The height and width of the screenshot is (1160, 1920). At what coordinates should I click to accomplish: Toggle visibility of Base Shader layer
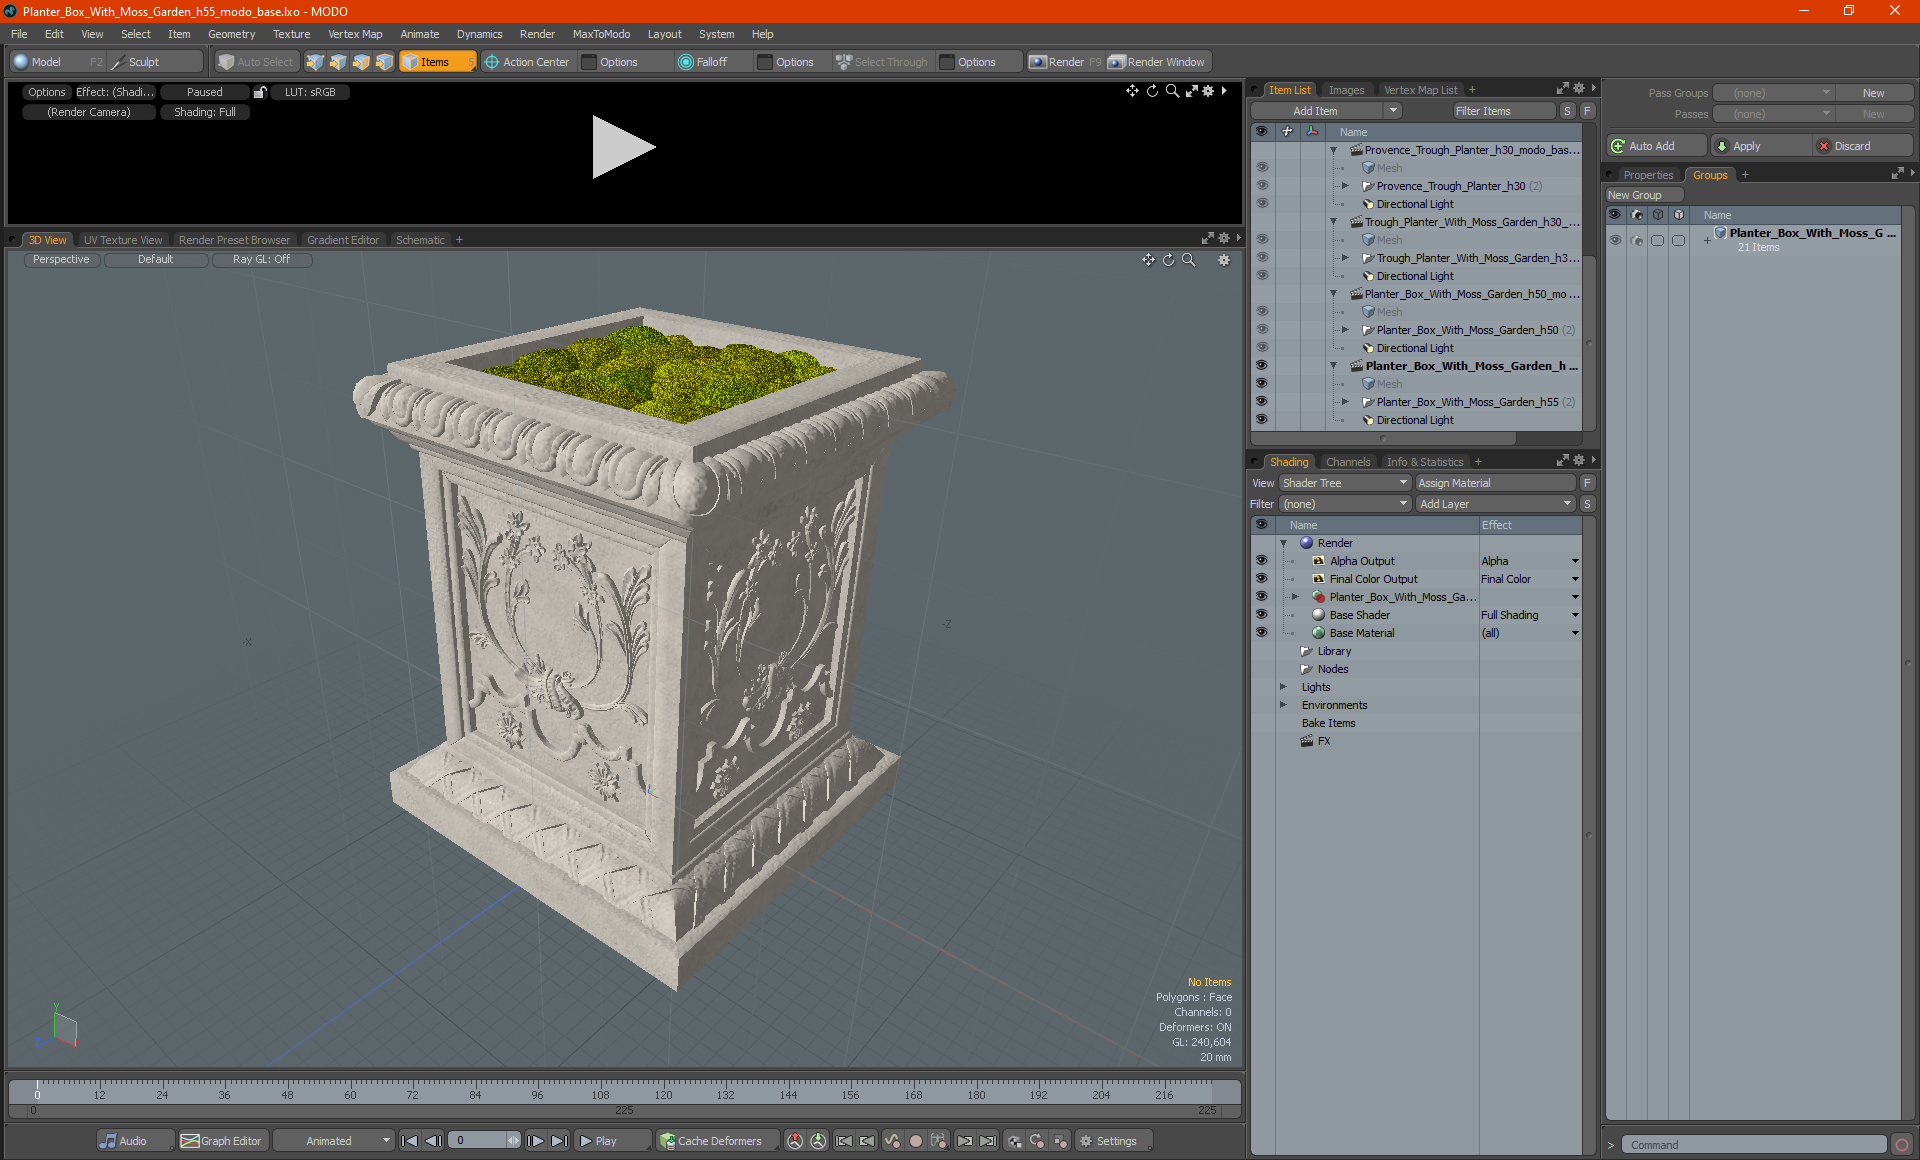click(x=1261, y=615)
